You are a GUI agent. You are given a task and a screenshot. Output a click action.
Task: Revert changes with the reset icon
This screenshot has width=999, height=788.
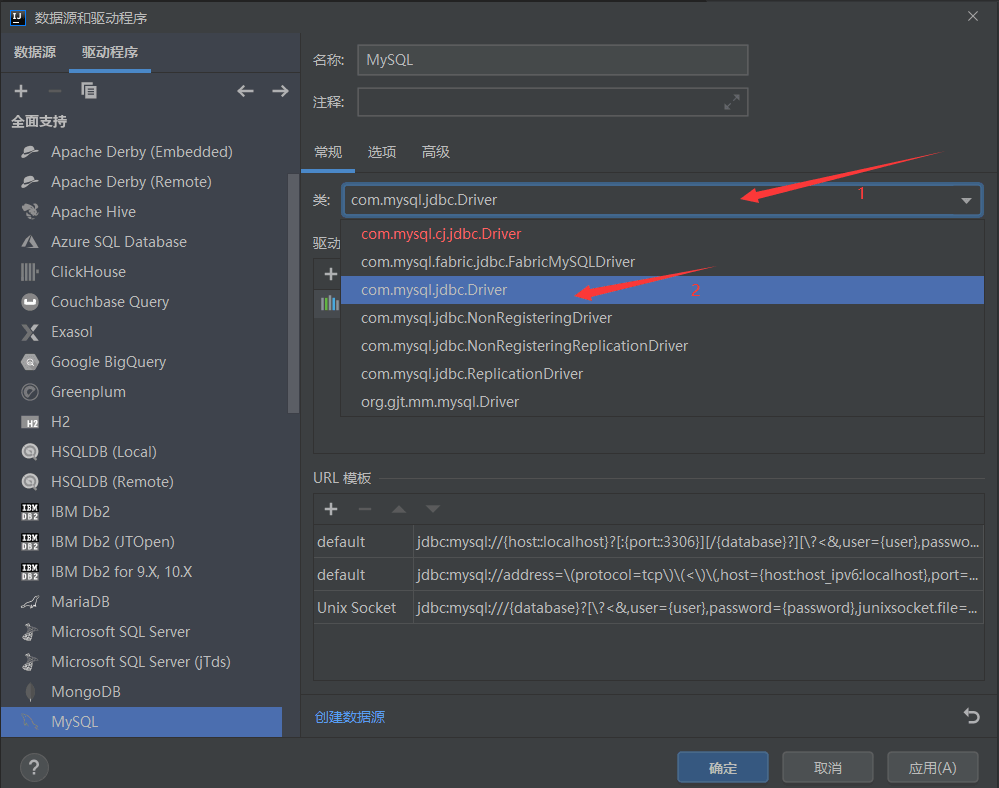point(970,716)
